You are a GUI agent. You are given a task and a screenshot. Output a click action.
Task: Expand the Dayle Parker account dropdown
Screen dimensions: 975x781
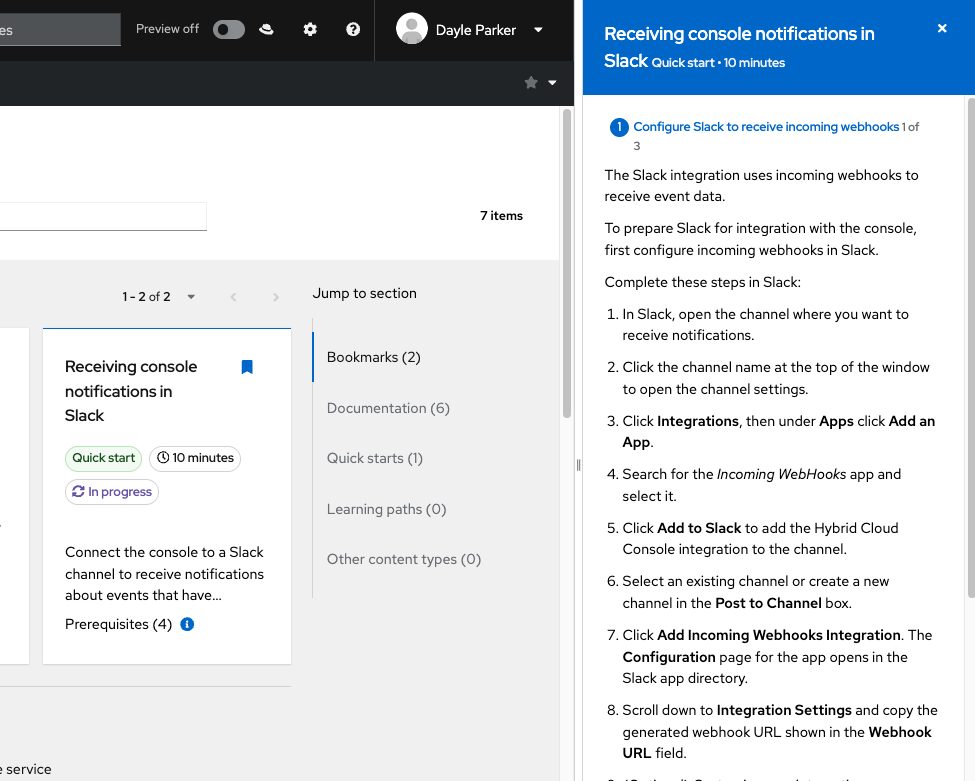[538, 30]
